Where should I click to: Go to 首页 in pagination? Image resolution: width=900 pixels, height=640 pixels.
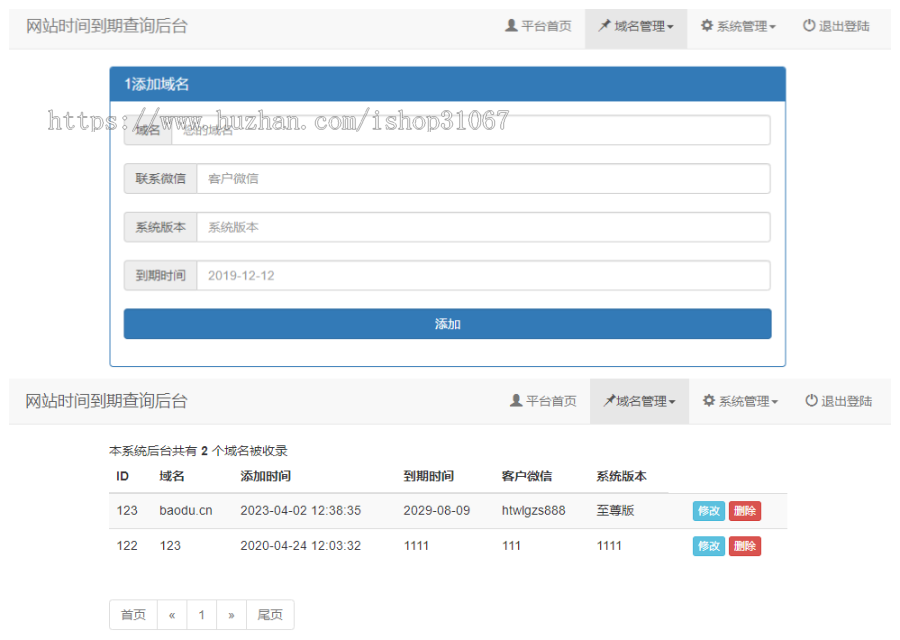tap(133, 615)
